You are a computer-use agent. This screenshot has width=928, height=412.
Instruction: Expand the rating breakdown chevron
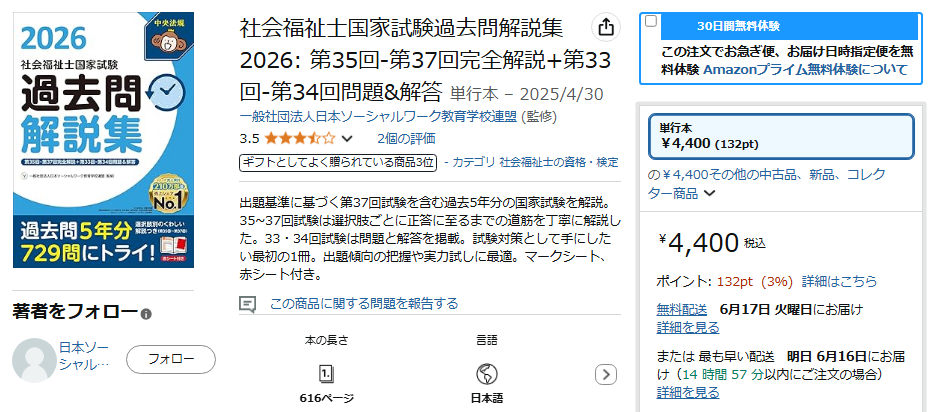pyautogui.click(x=347, y=139)
